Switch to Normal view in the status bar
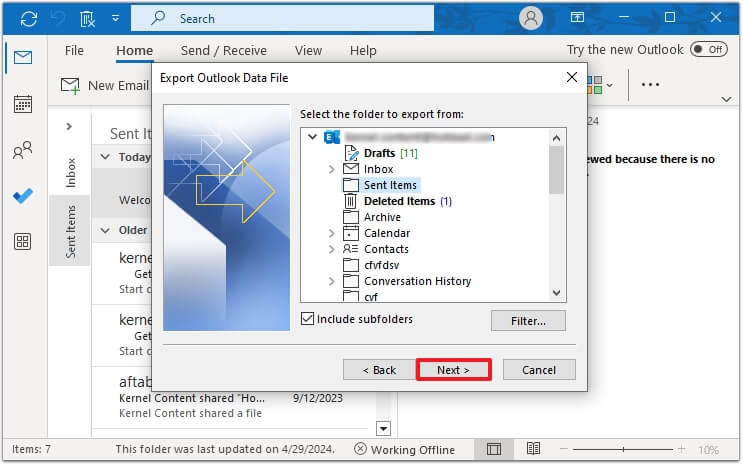743x465 pixels. coord(494,449)
